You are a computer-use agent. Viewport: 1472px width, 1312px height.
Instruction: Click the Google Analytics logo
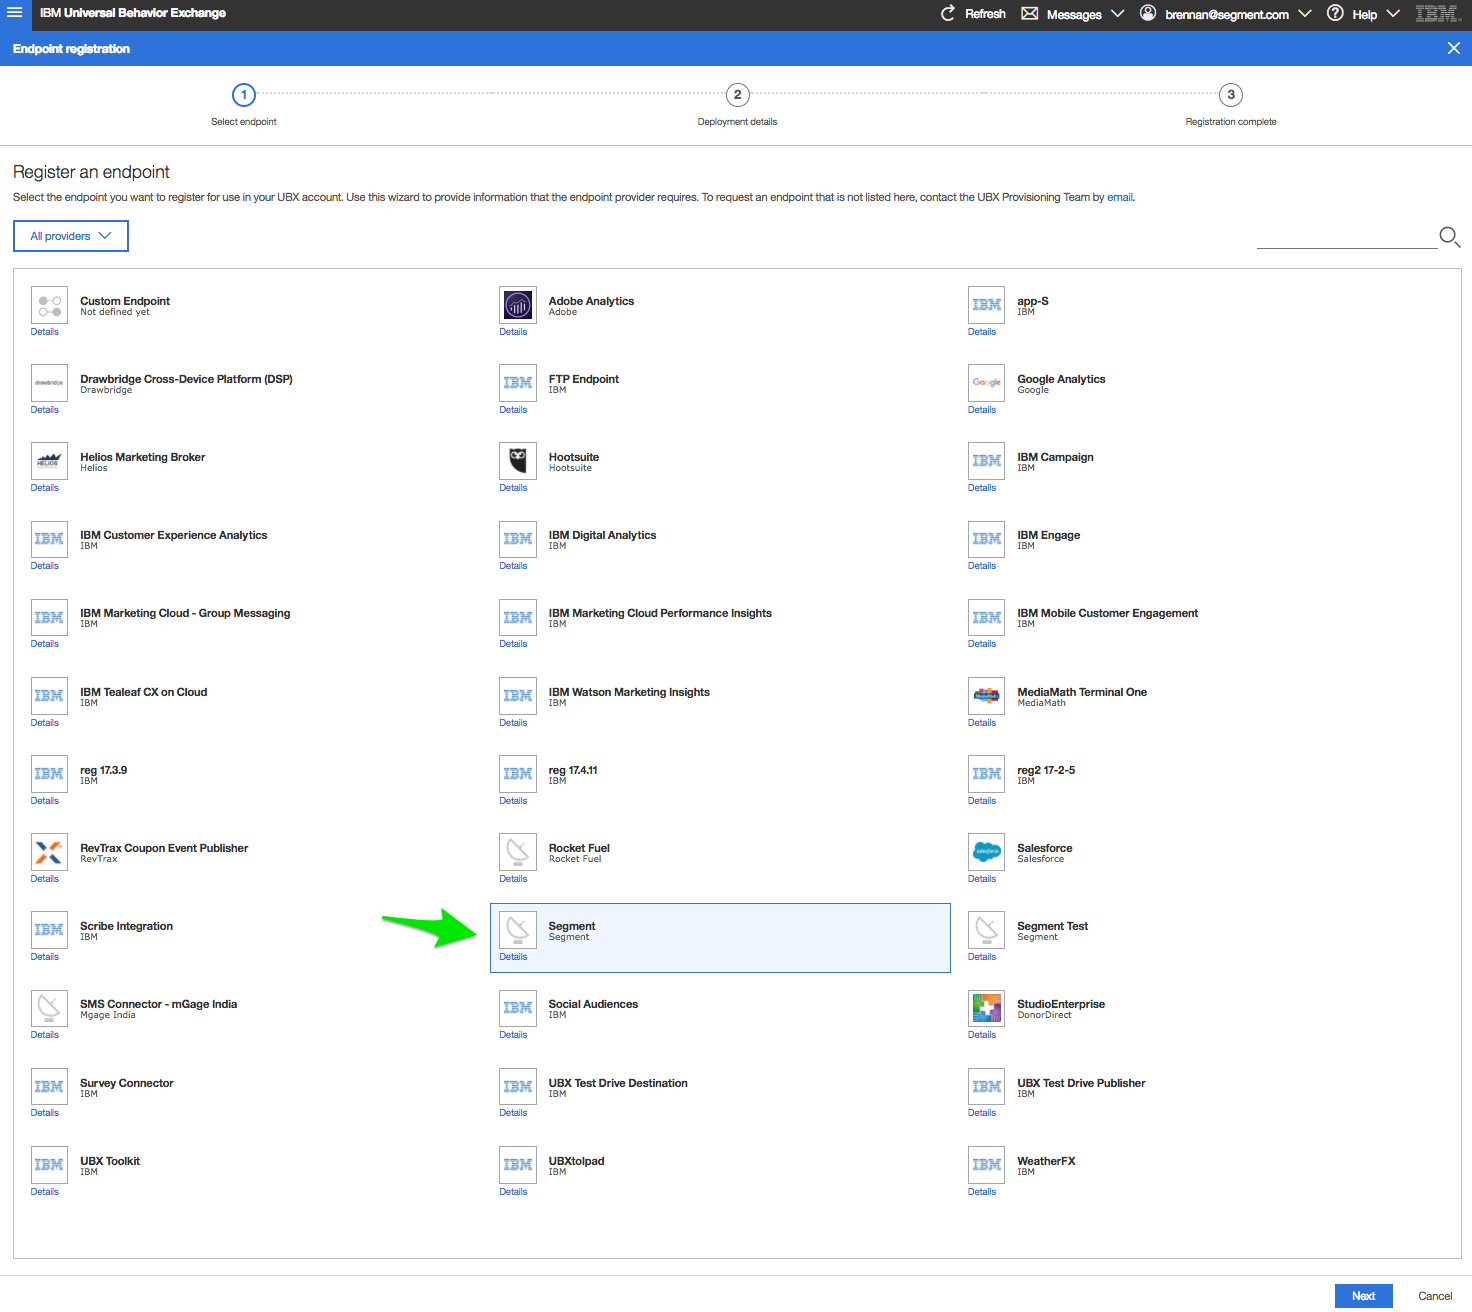click(x=986, y=383)
